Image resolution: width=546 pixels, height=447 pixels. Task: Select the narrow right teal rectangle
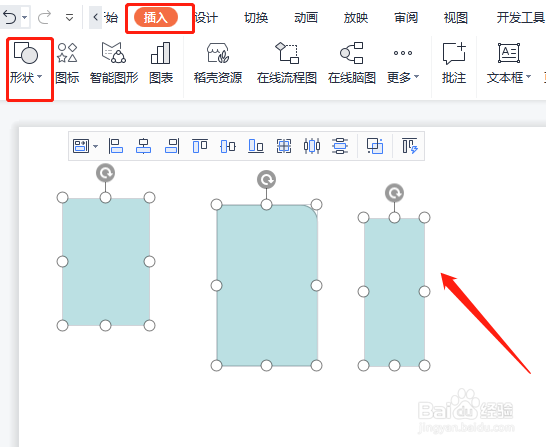[x=394, y=292]
